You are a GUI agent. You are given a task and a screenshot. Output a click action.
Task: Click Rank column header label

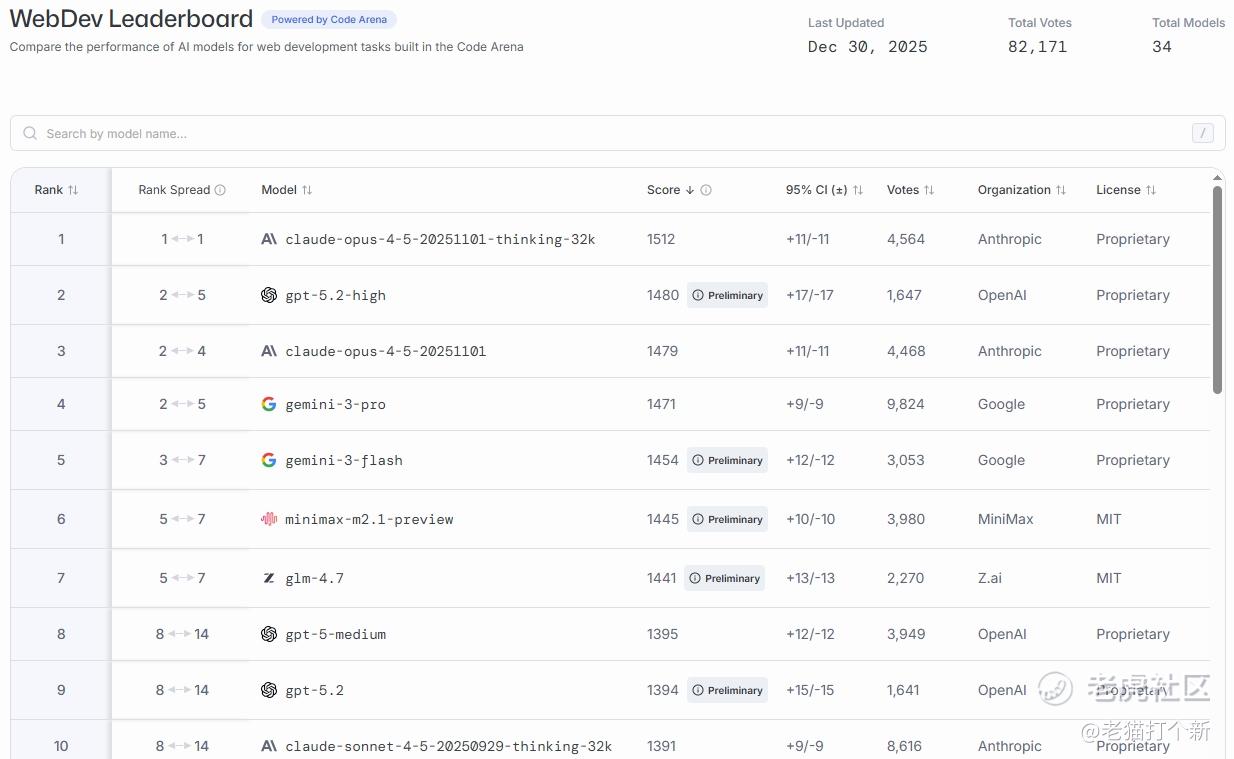point(49,190)
